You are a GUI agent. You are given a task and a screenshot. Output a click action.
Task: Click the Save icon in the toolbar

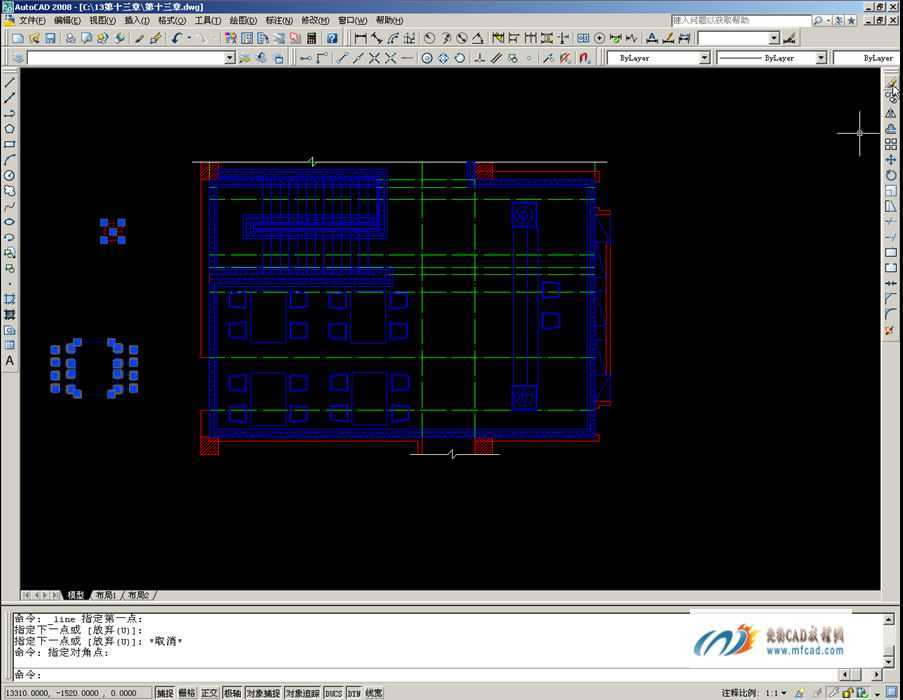click(50, 38)
